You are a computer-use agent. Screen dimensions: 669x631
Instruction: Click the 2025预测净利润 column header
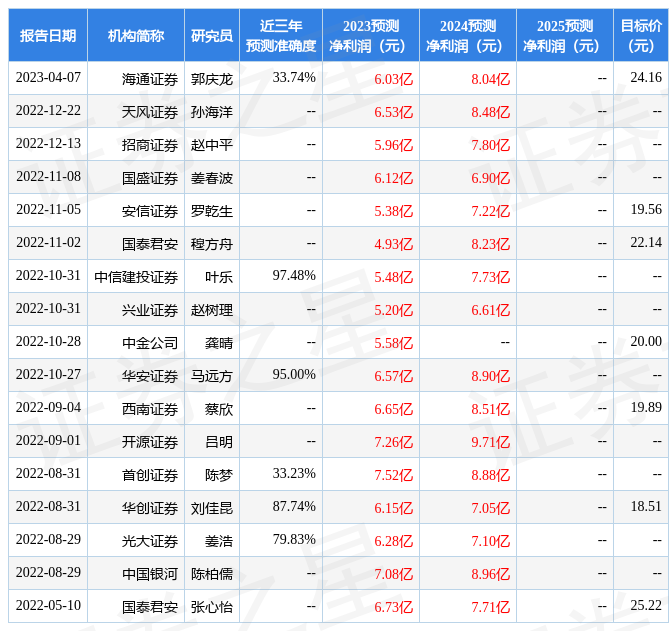(564, 35)
